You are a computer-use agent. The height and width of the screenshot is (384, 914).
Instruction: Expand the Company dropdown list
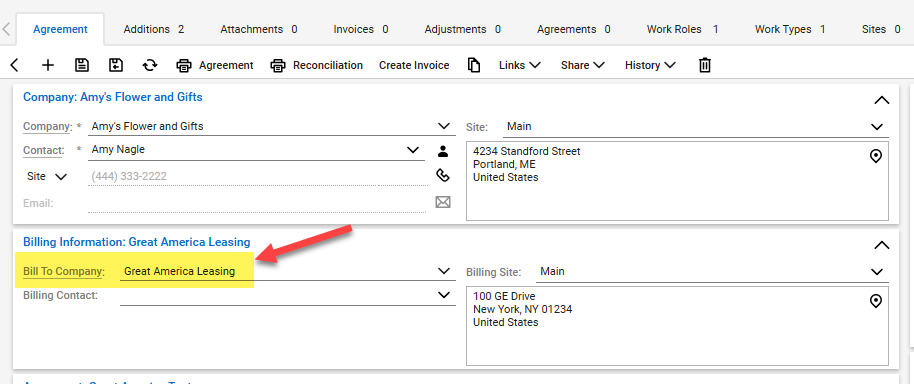click(444, 126)
